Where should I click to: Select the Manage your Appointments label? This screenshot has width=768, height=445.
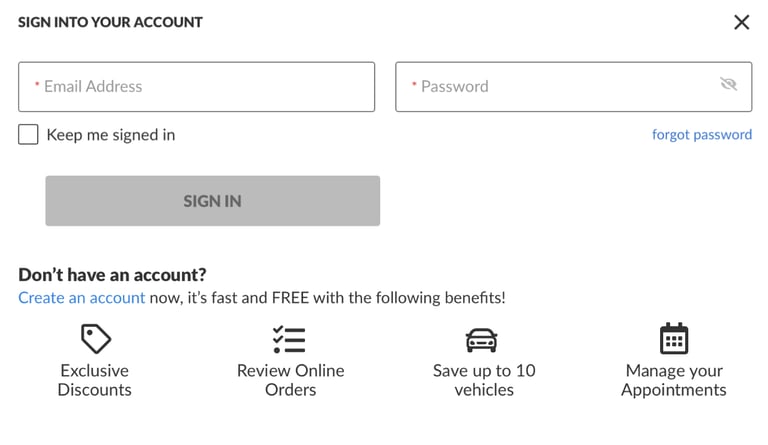(x=674, y=380)
